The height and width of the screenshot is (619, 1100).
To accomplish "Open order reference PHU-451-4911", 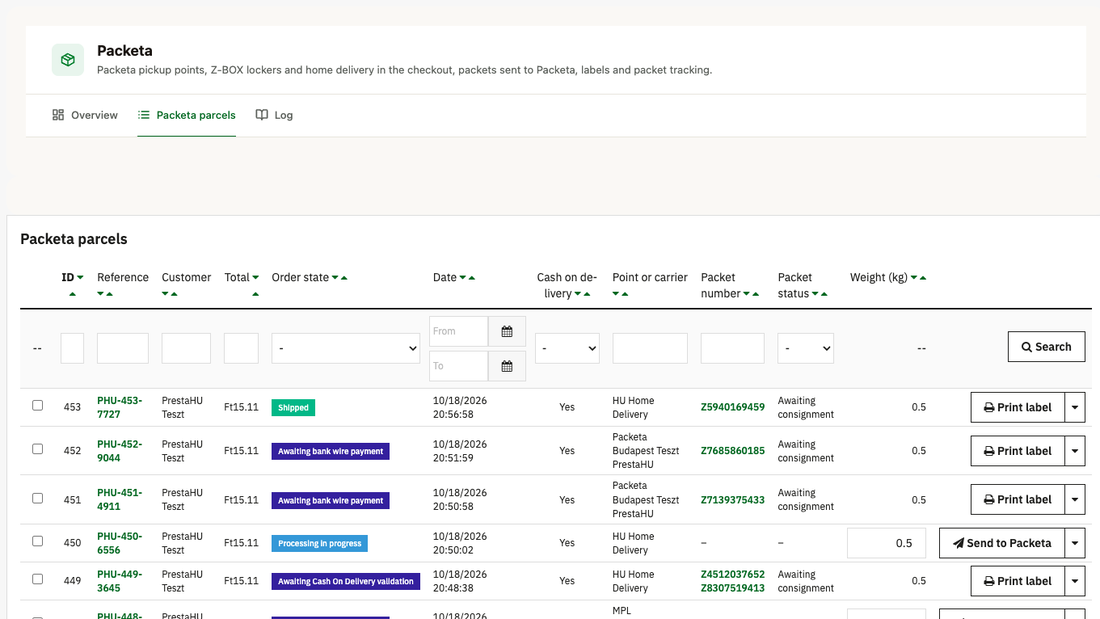I will [x=119, y=500].
